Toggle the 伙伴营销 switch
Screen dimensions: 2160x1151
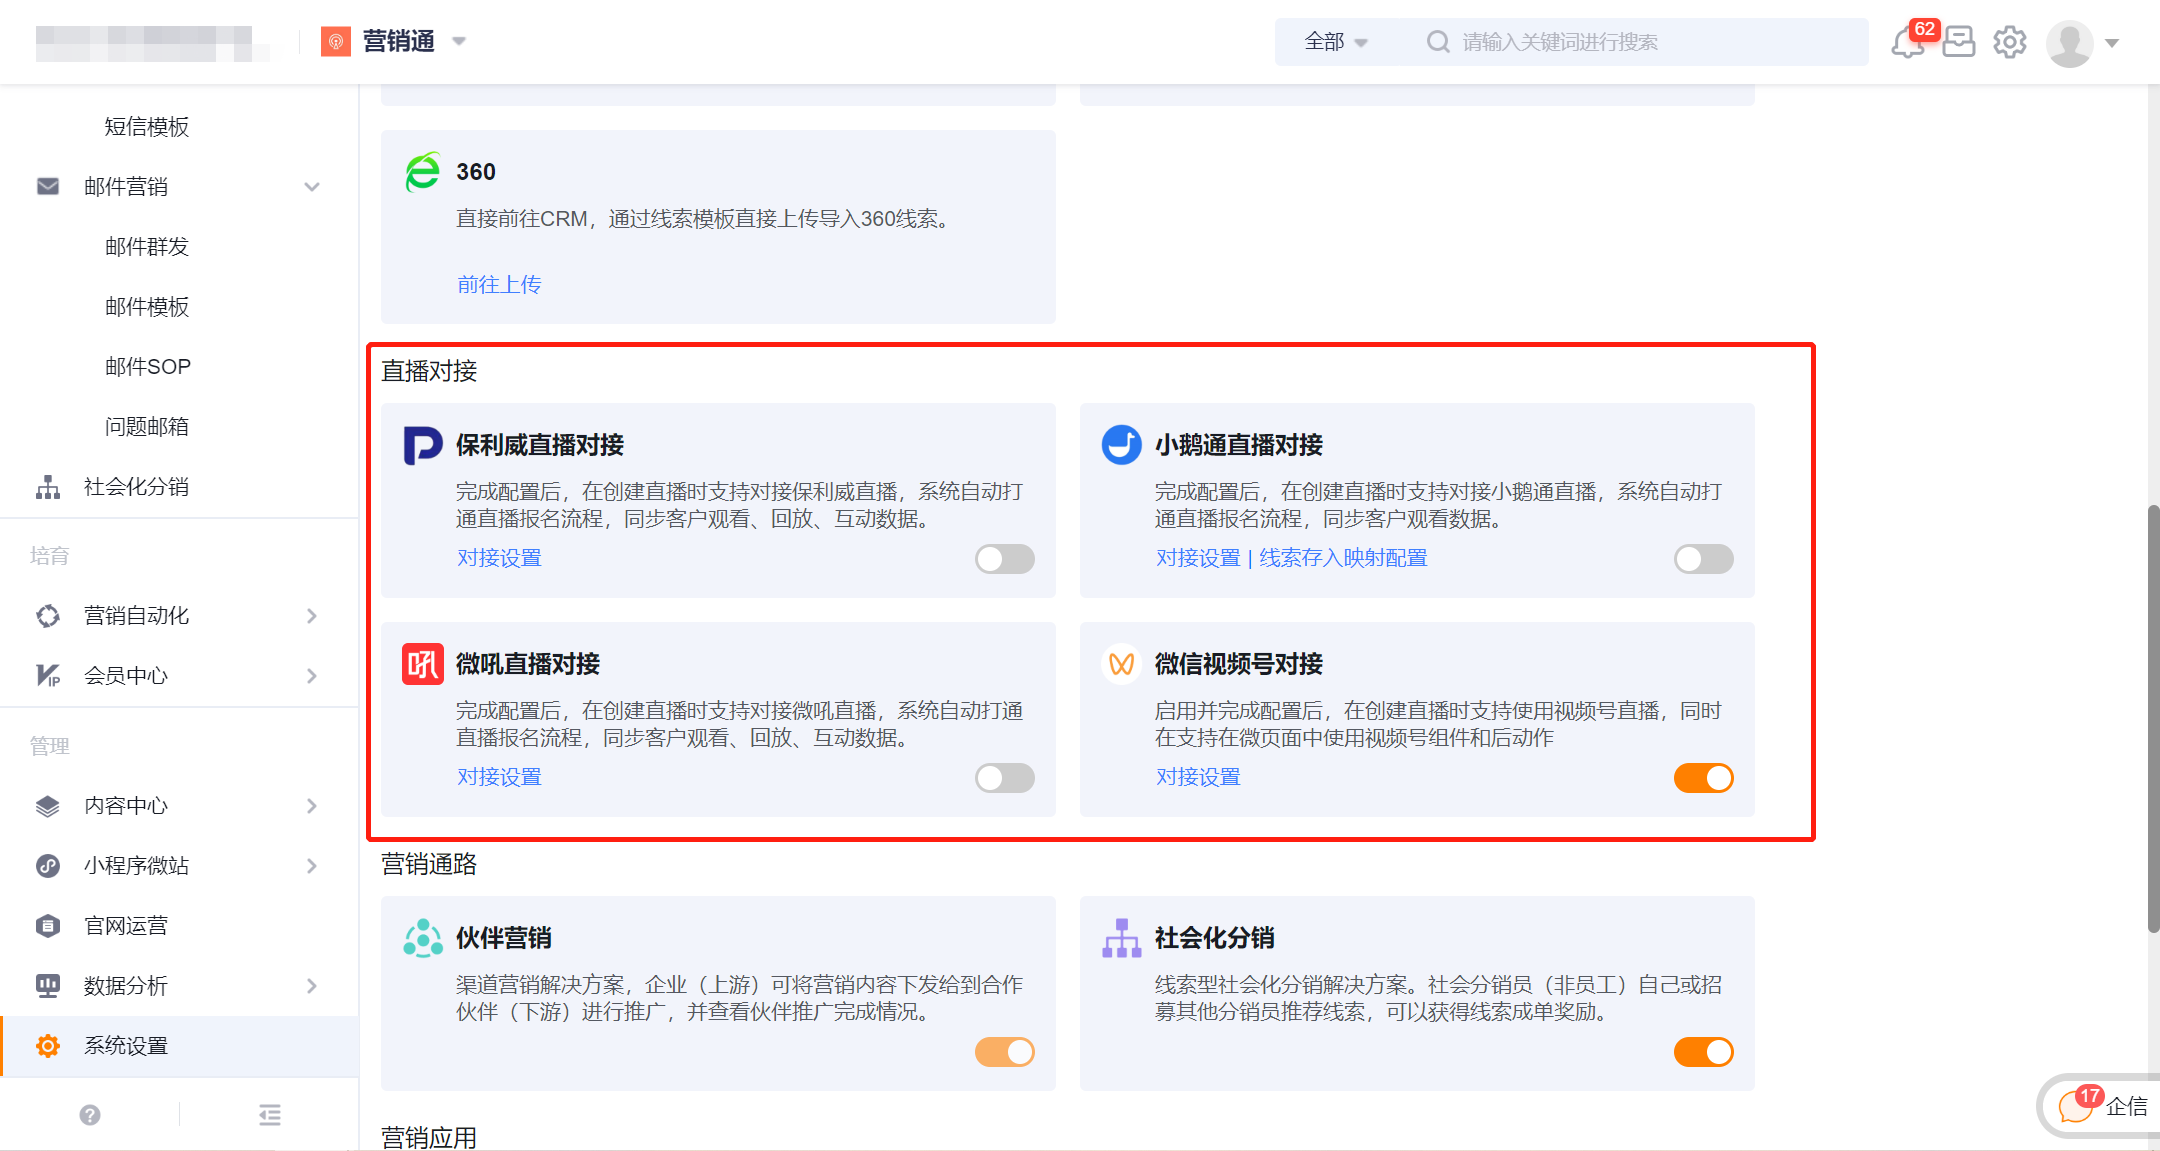click(1005, 1052)
